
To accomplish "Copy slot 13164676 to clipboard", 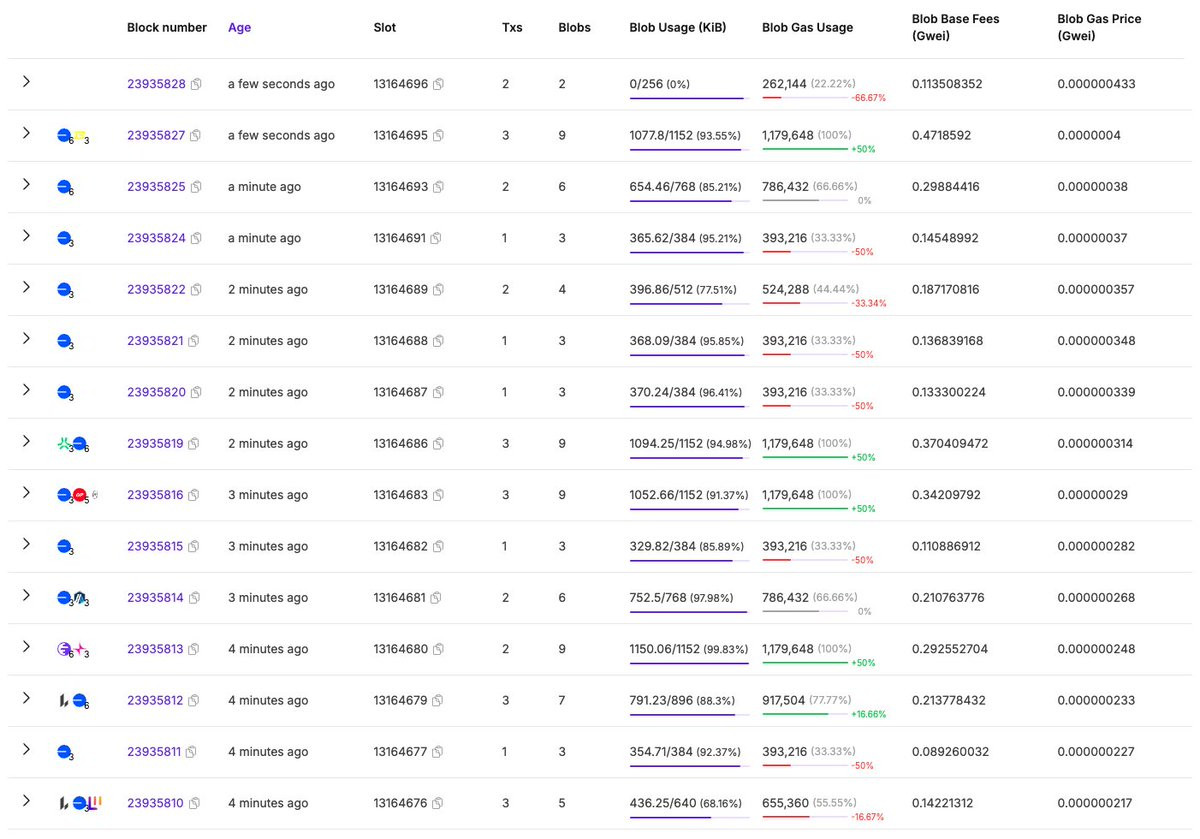I will 438,804.
